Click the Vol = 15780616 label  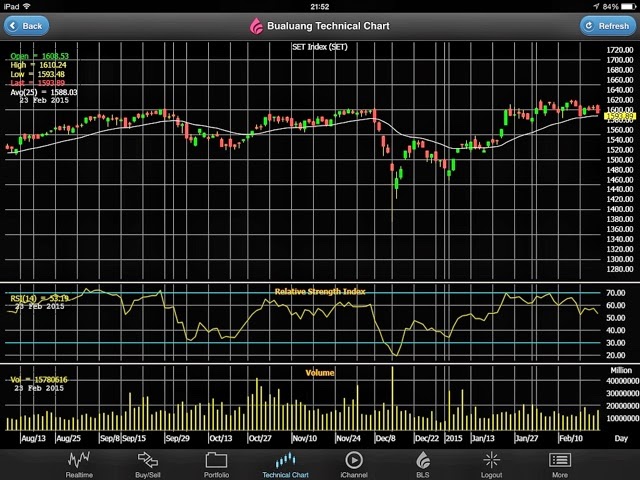point(39,379)
